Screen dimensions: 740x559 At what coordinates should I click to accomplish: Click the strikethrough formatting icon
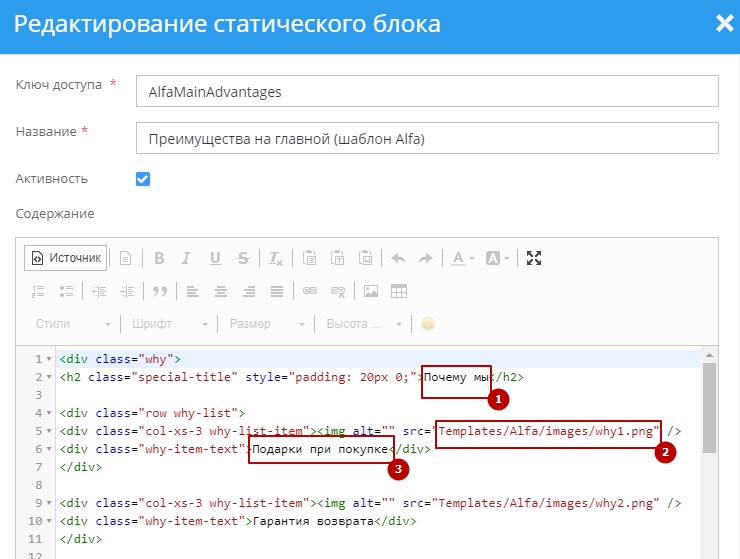pos(243,258)
